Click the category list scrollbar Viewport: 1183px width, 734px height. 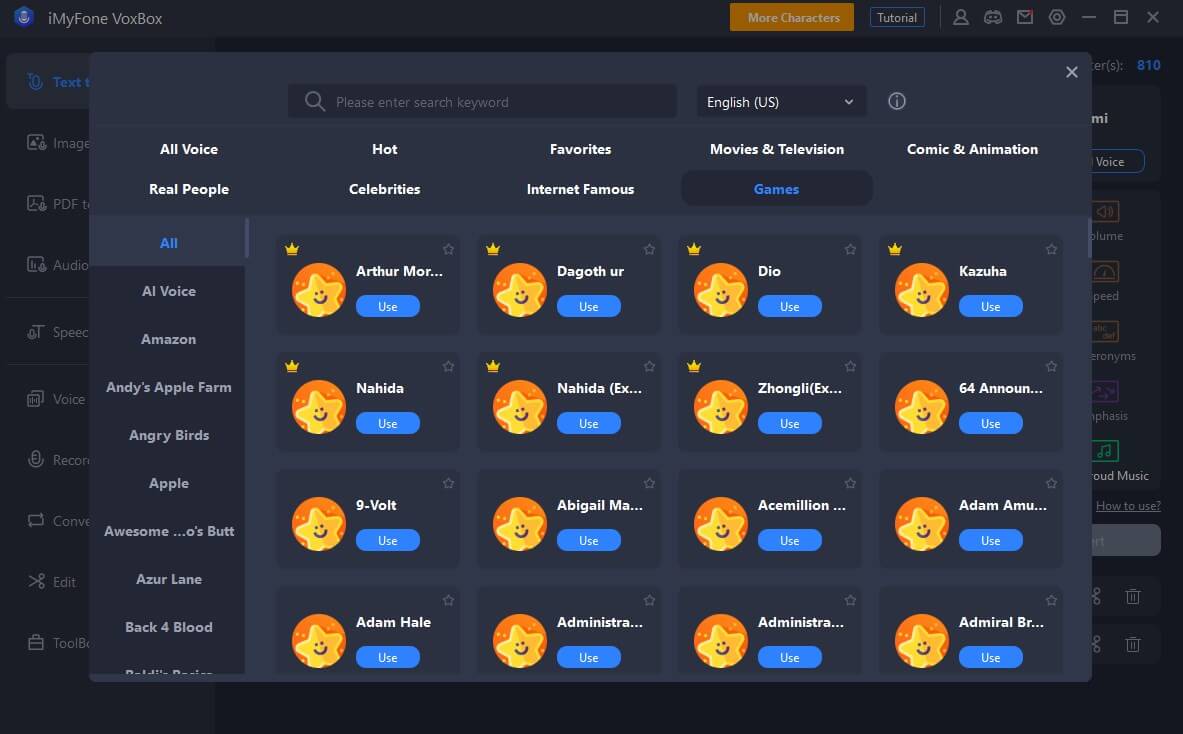[247, 238]
